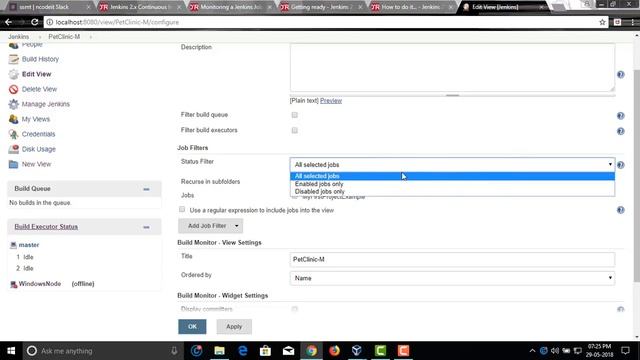Click the My Views icon
Image resolution: width=640 pixels, height=360 pixels.
tap(13, 119)
